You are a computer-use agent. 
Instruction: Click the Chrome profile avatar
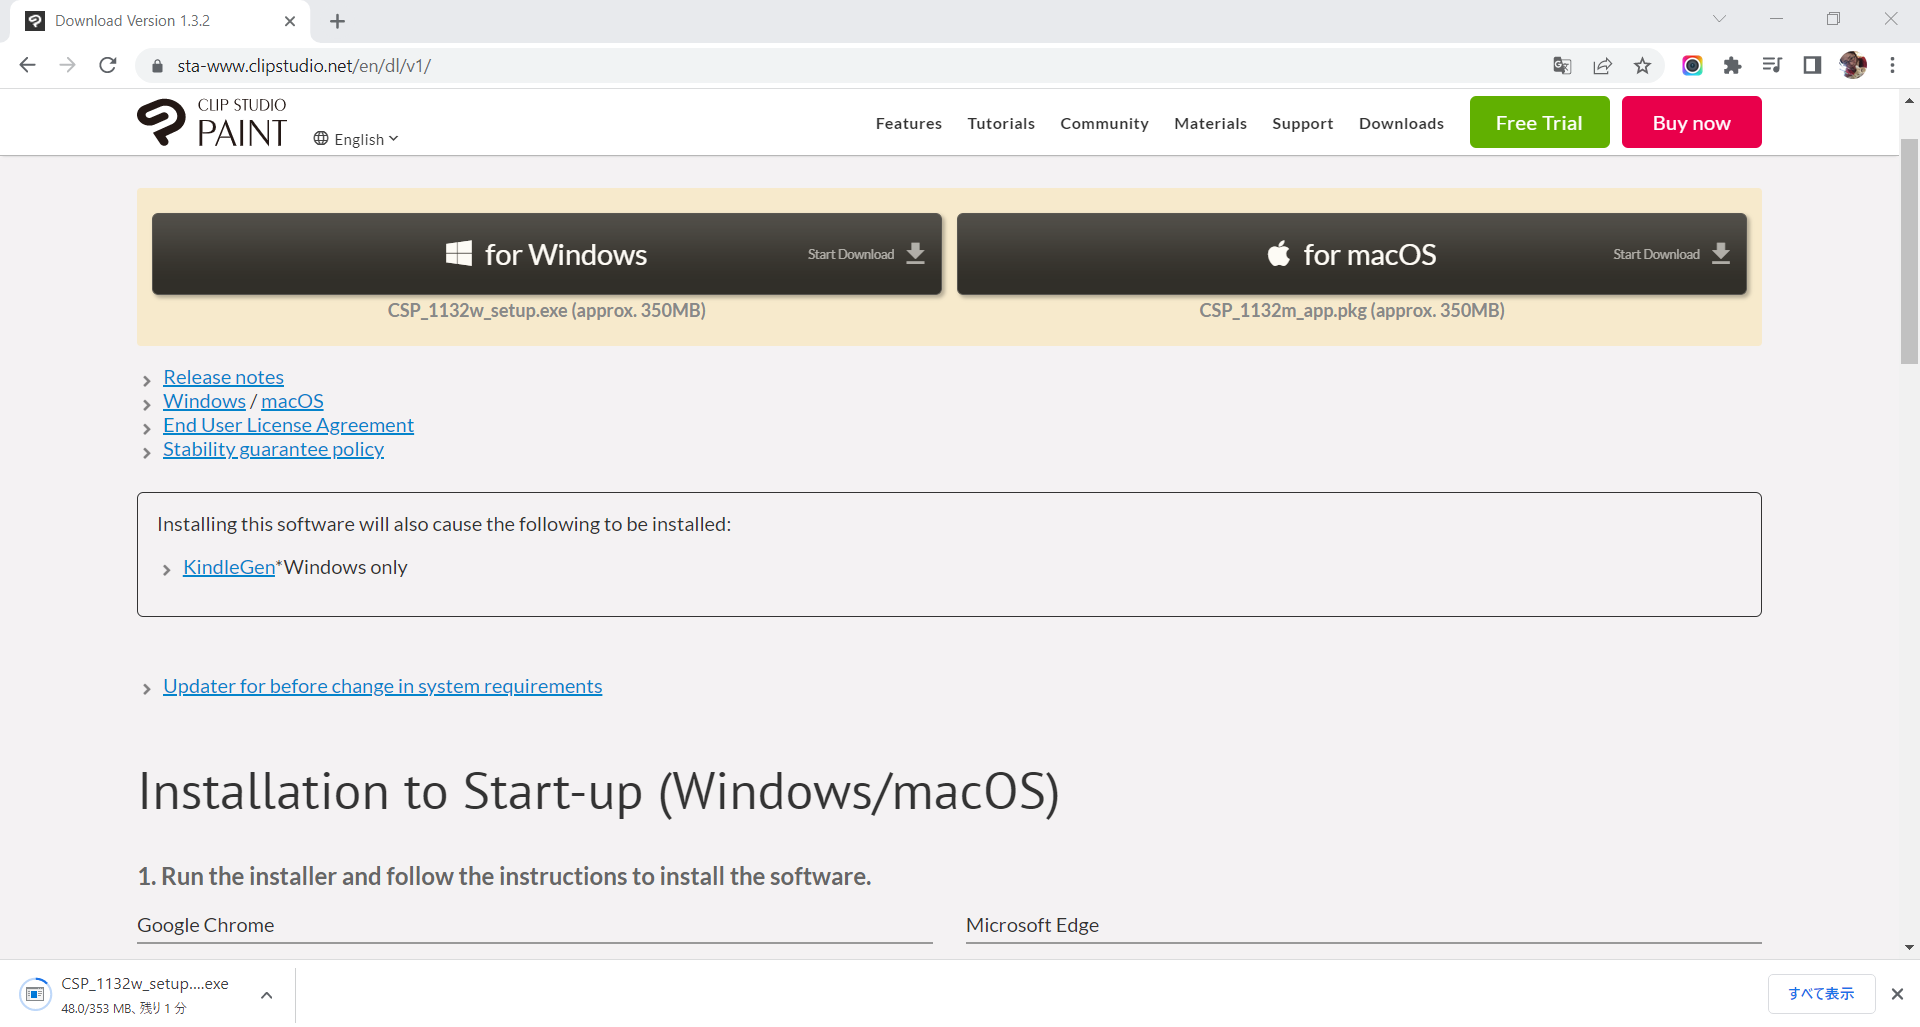(1852, 66)
